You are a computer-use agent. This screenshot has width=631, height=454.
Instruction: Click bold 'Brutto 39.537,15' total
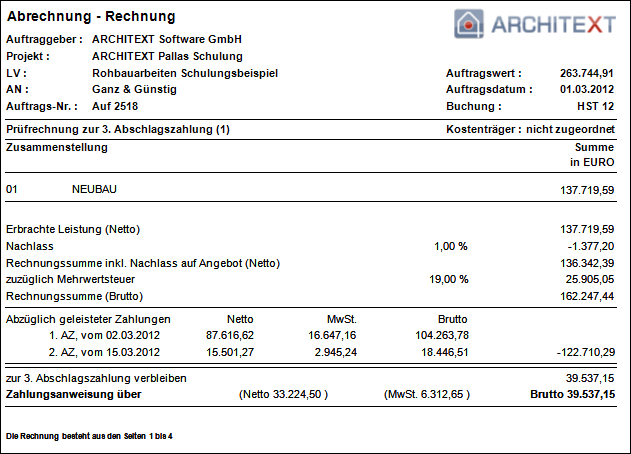pos(572,394)
